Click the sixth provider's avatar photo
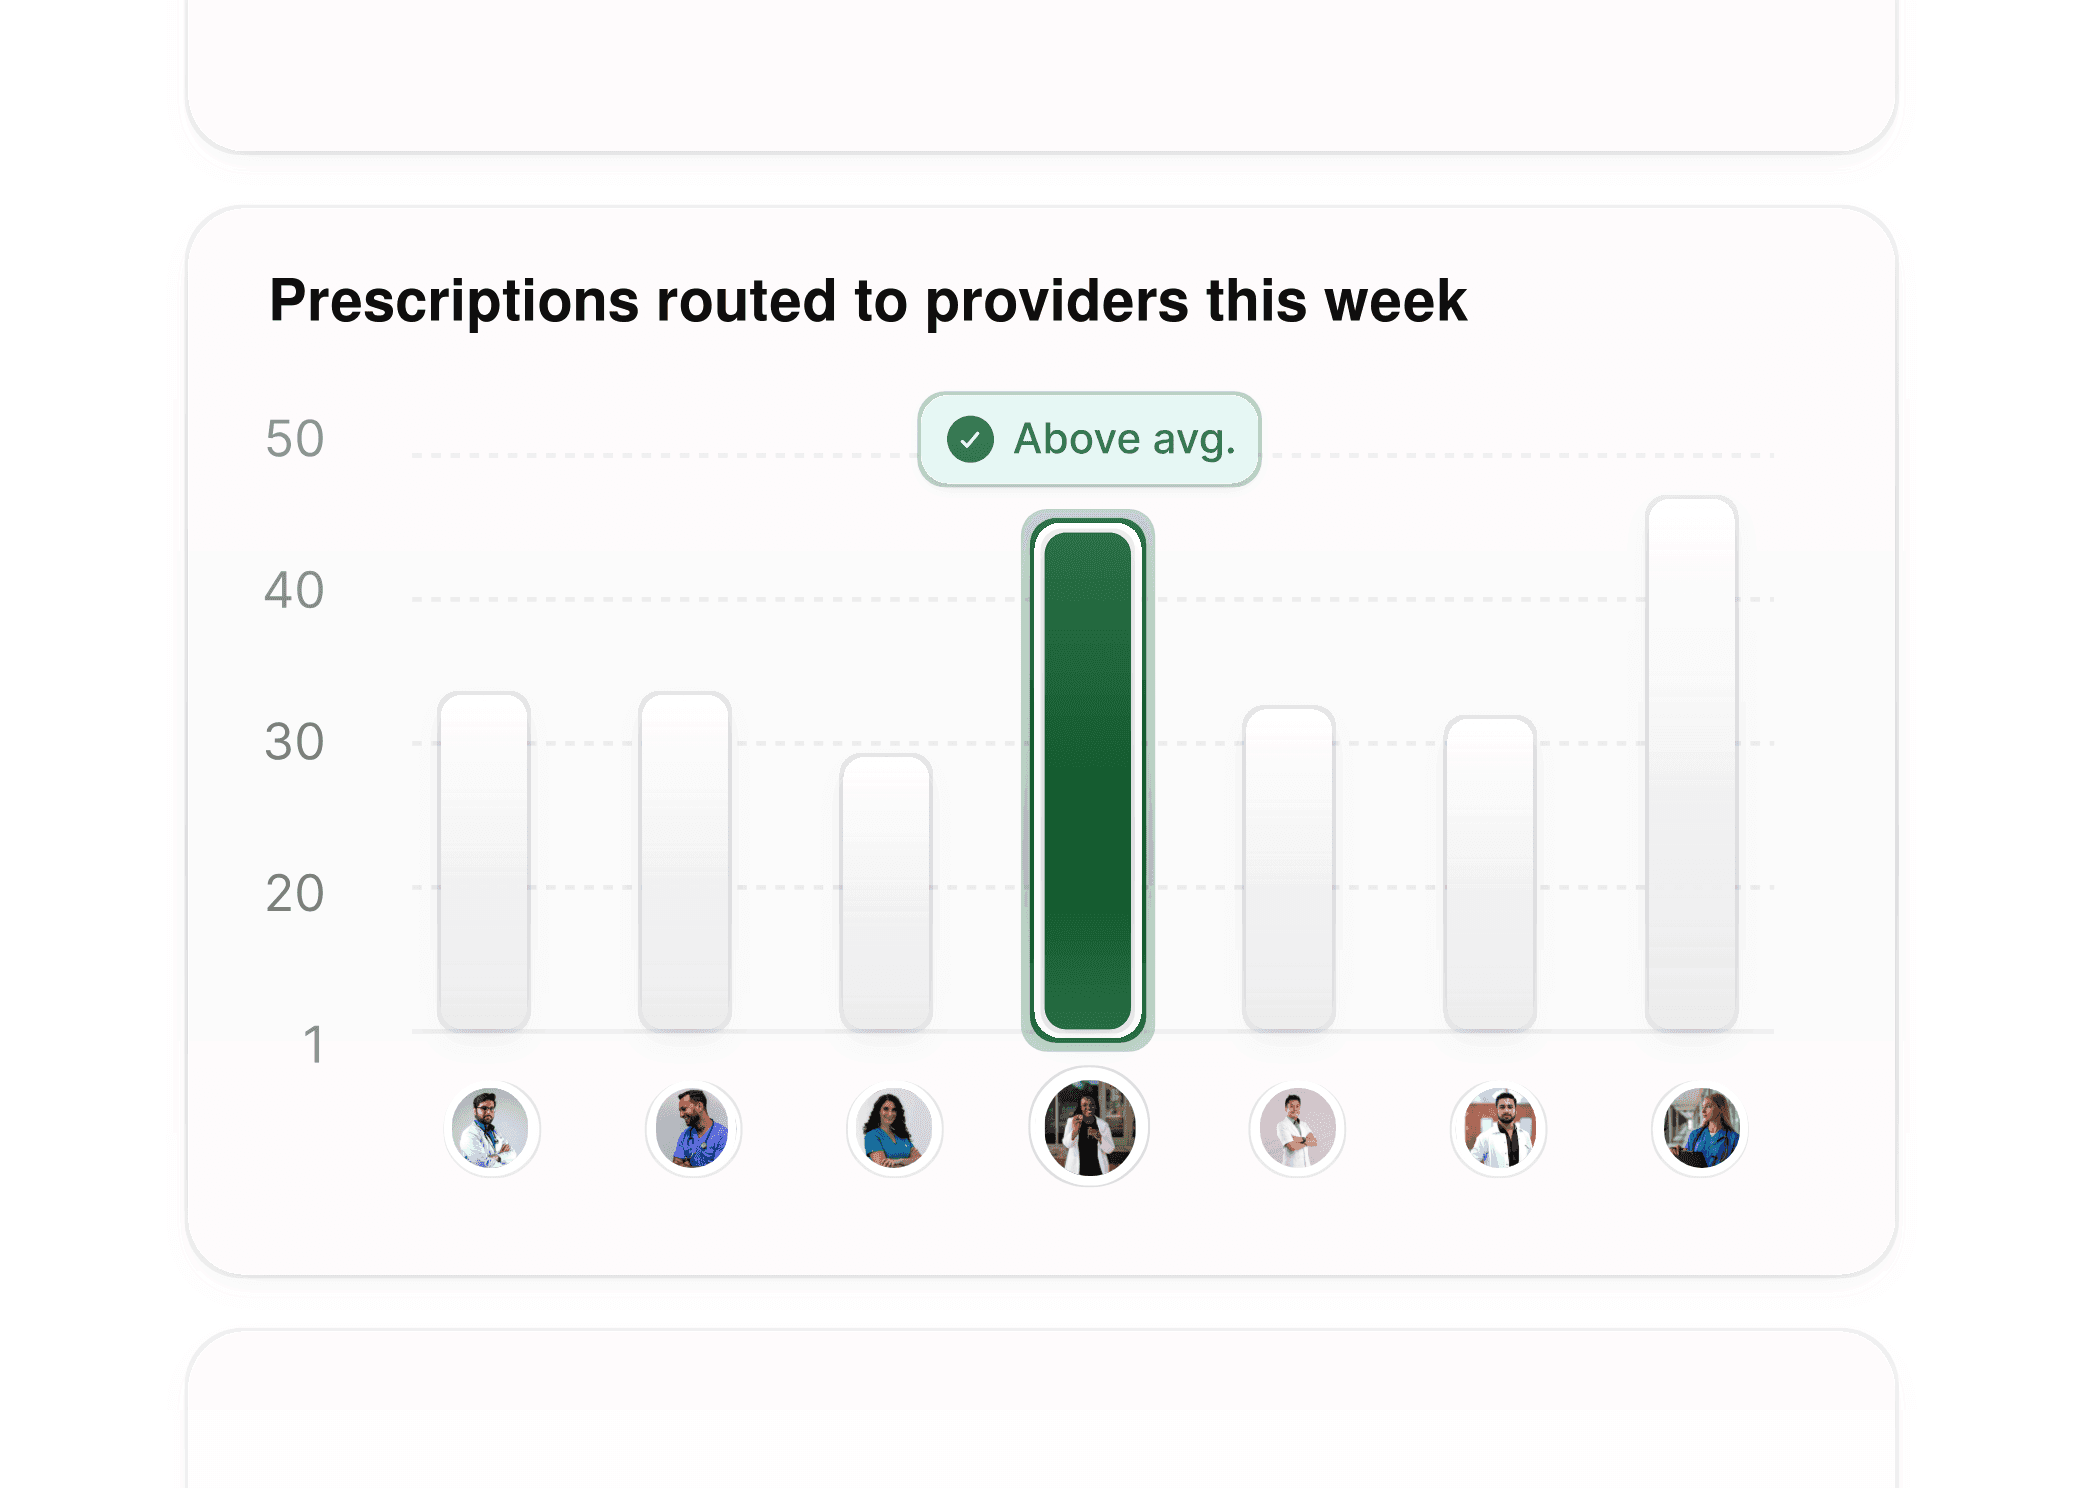2080x1488 pixels. [x=1498, y=1128]
